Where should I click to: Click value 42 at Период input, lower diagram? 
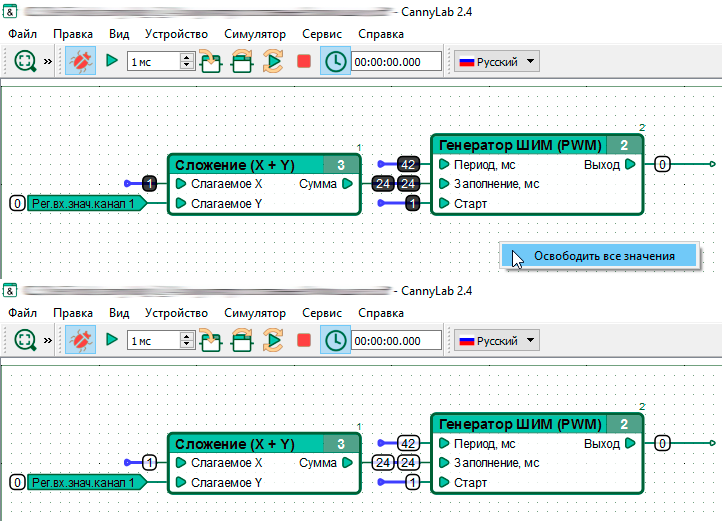[x=408, y=443]
